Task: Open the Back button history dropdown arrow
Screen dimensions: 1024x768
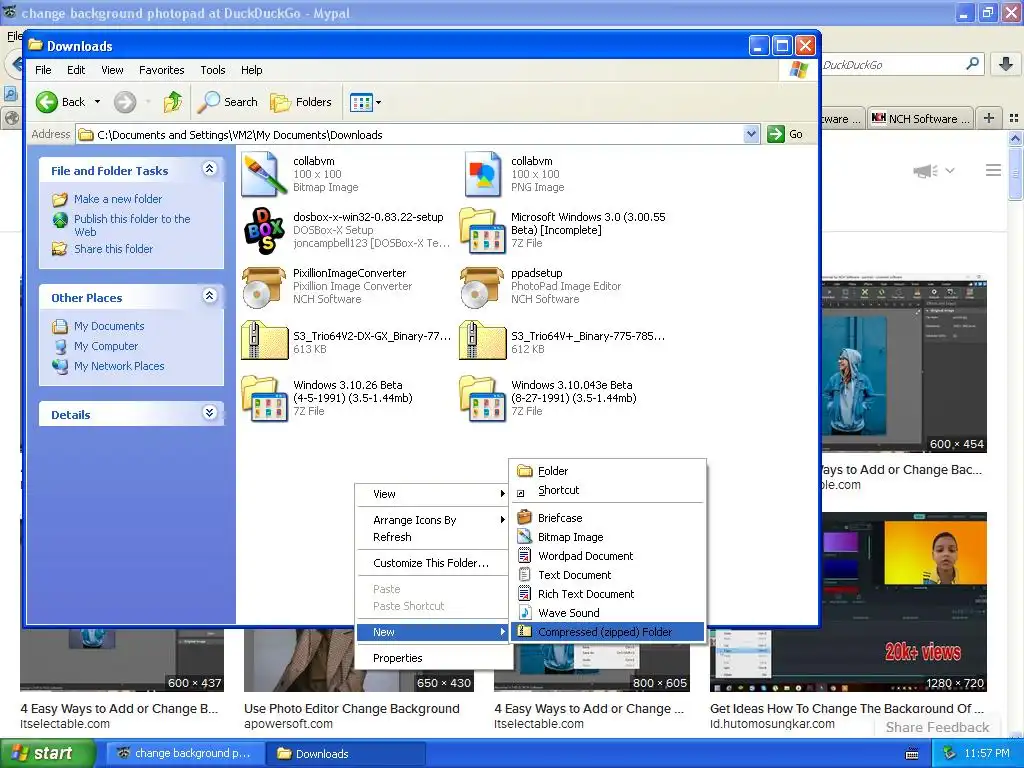Action: coord(97,102)
